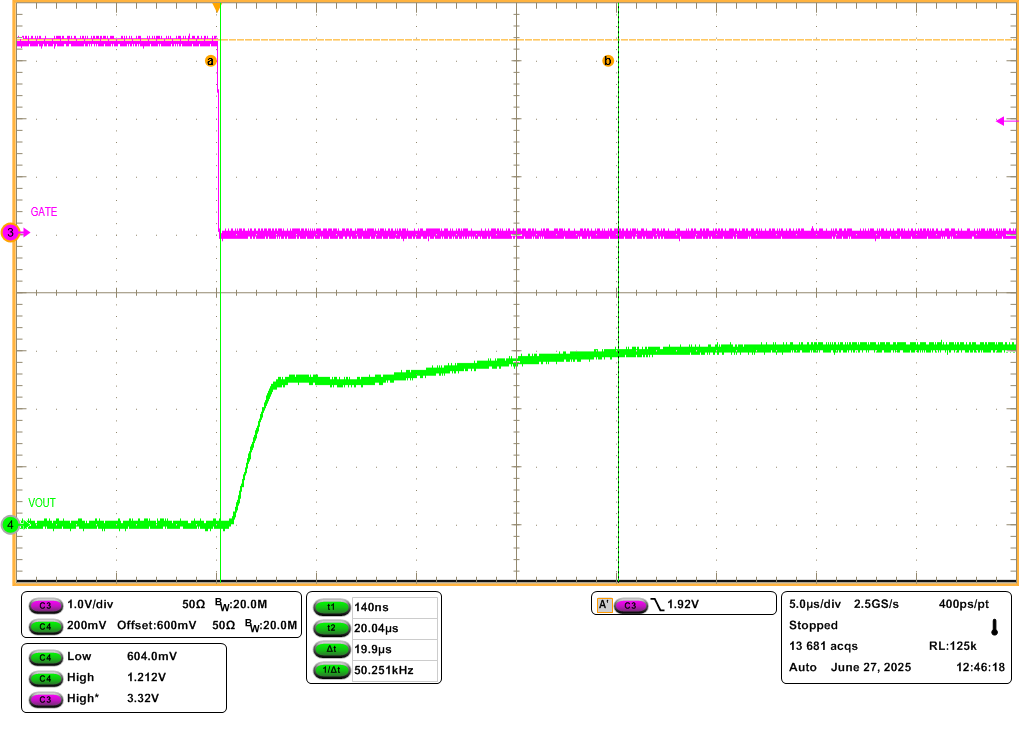The height and width of the screenshot is (736, 1024).
Task: Select cursor b marker on the waveform
Action: coord(607,61)
